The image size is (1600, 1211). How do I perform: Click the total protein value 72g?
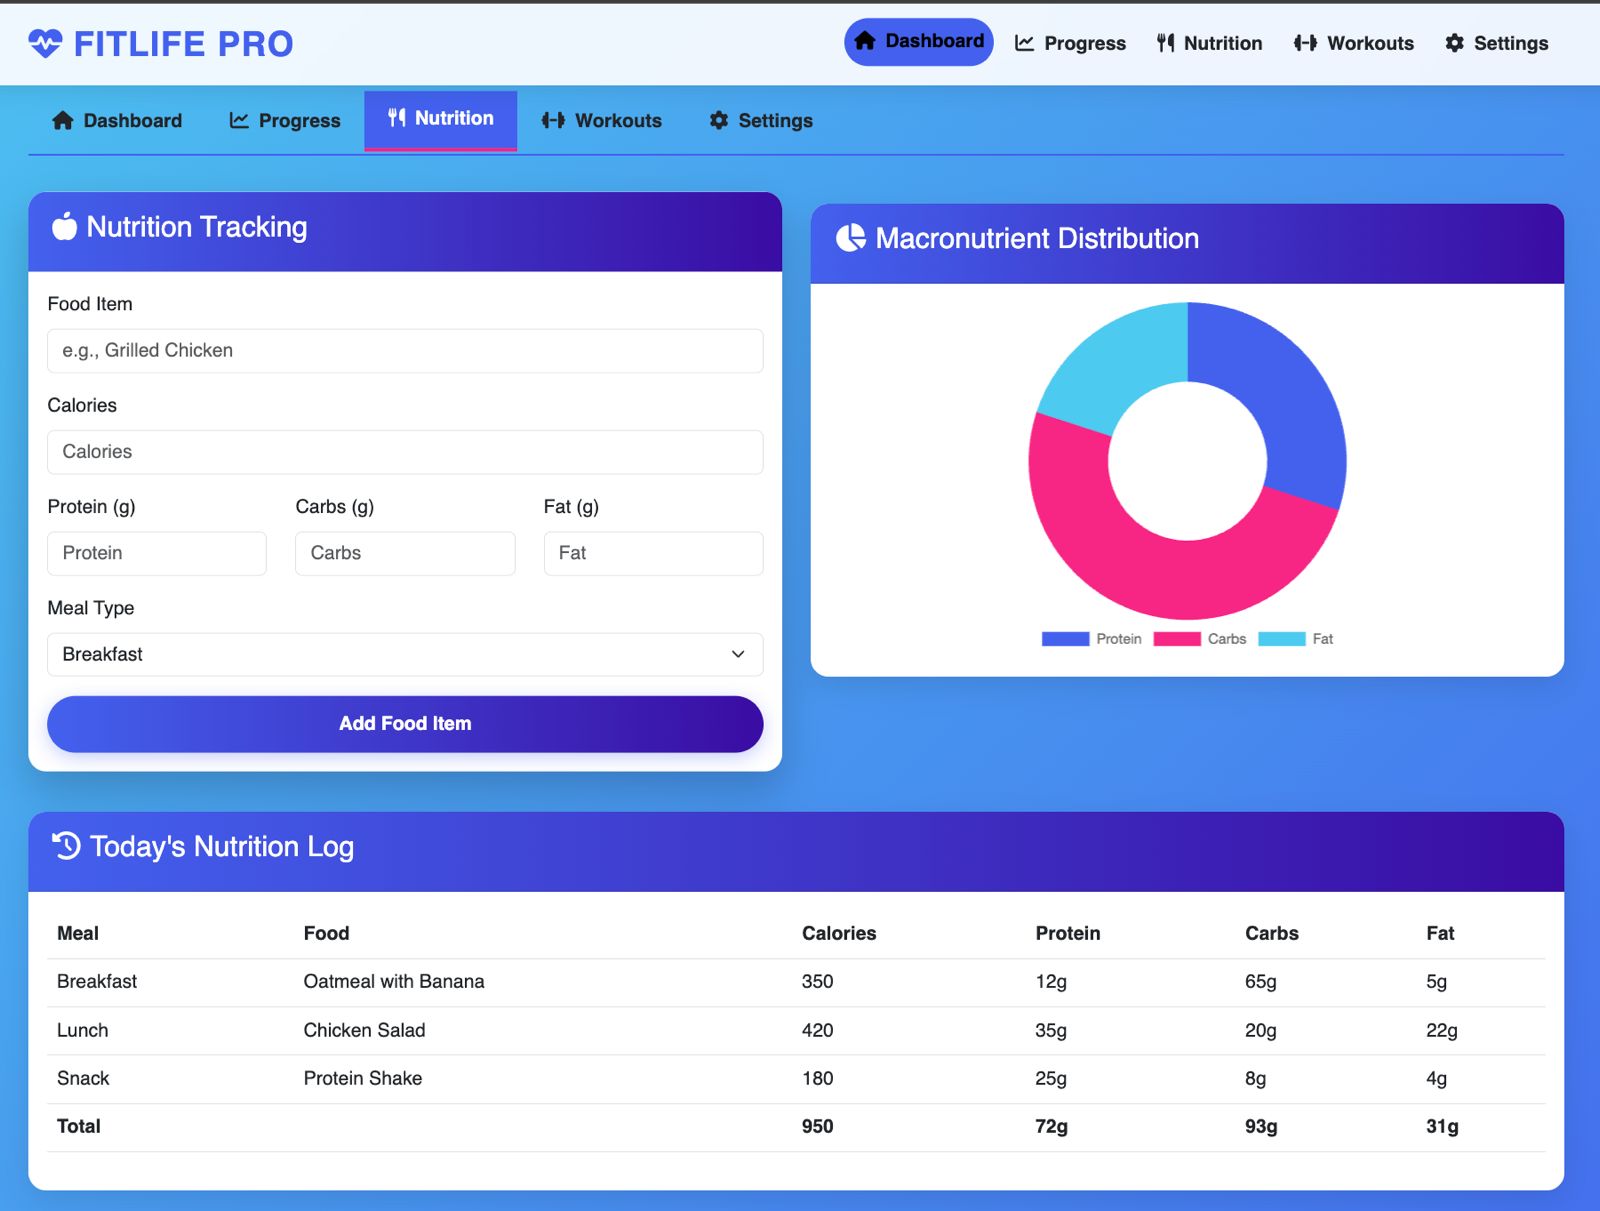pyautogui.click(x=1051, y=1126)
